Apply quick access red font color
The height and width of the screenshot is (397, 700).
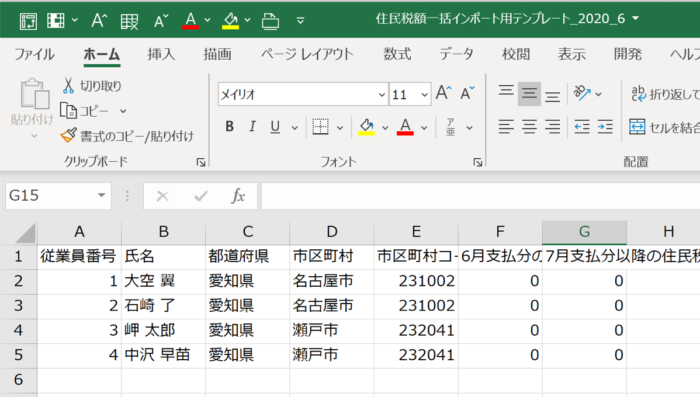pos(191,21)
